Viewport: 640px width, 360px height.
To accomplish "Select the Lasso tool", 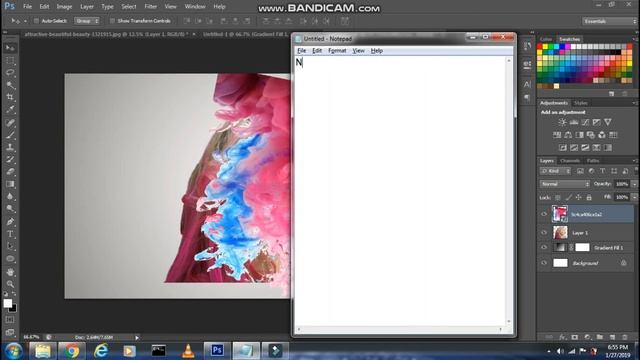I will tap(10, 73).
